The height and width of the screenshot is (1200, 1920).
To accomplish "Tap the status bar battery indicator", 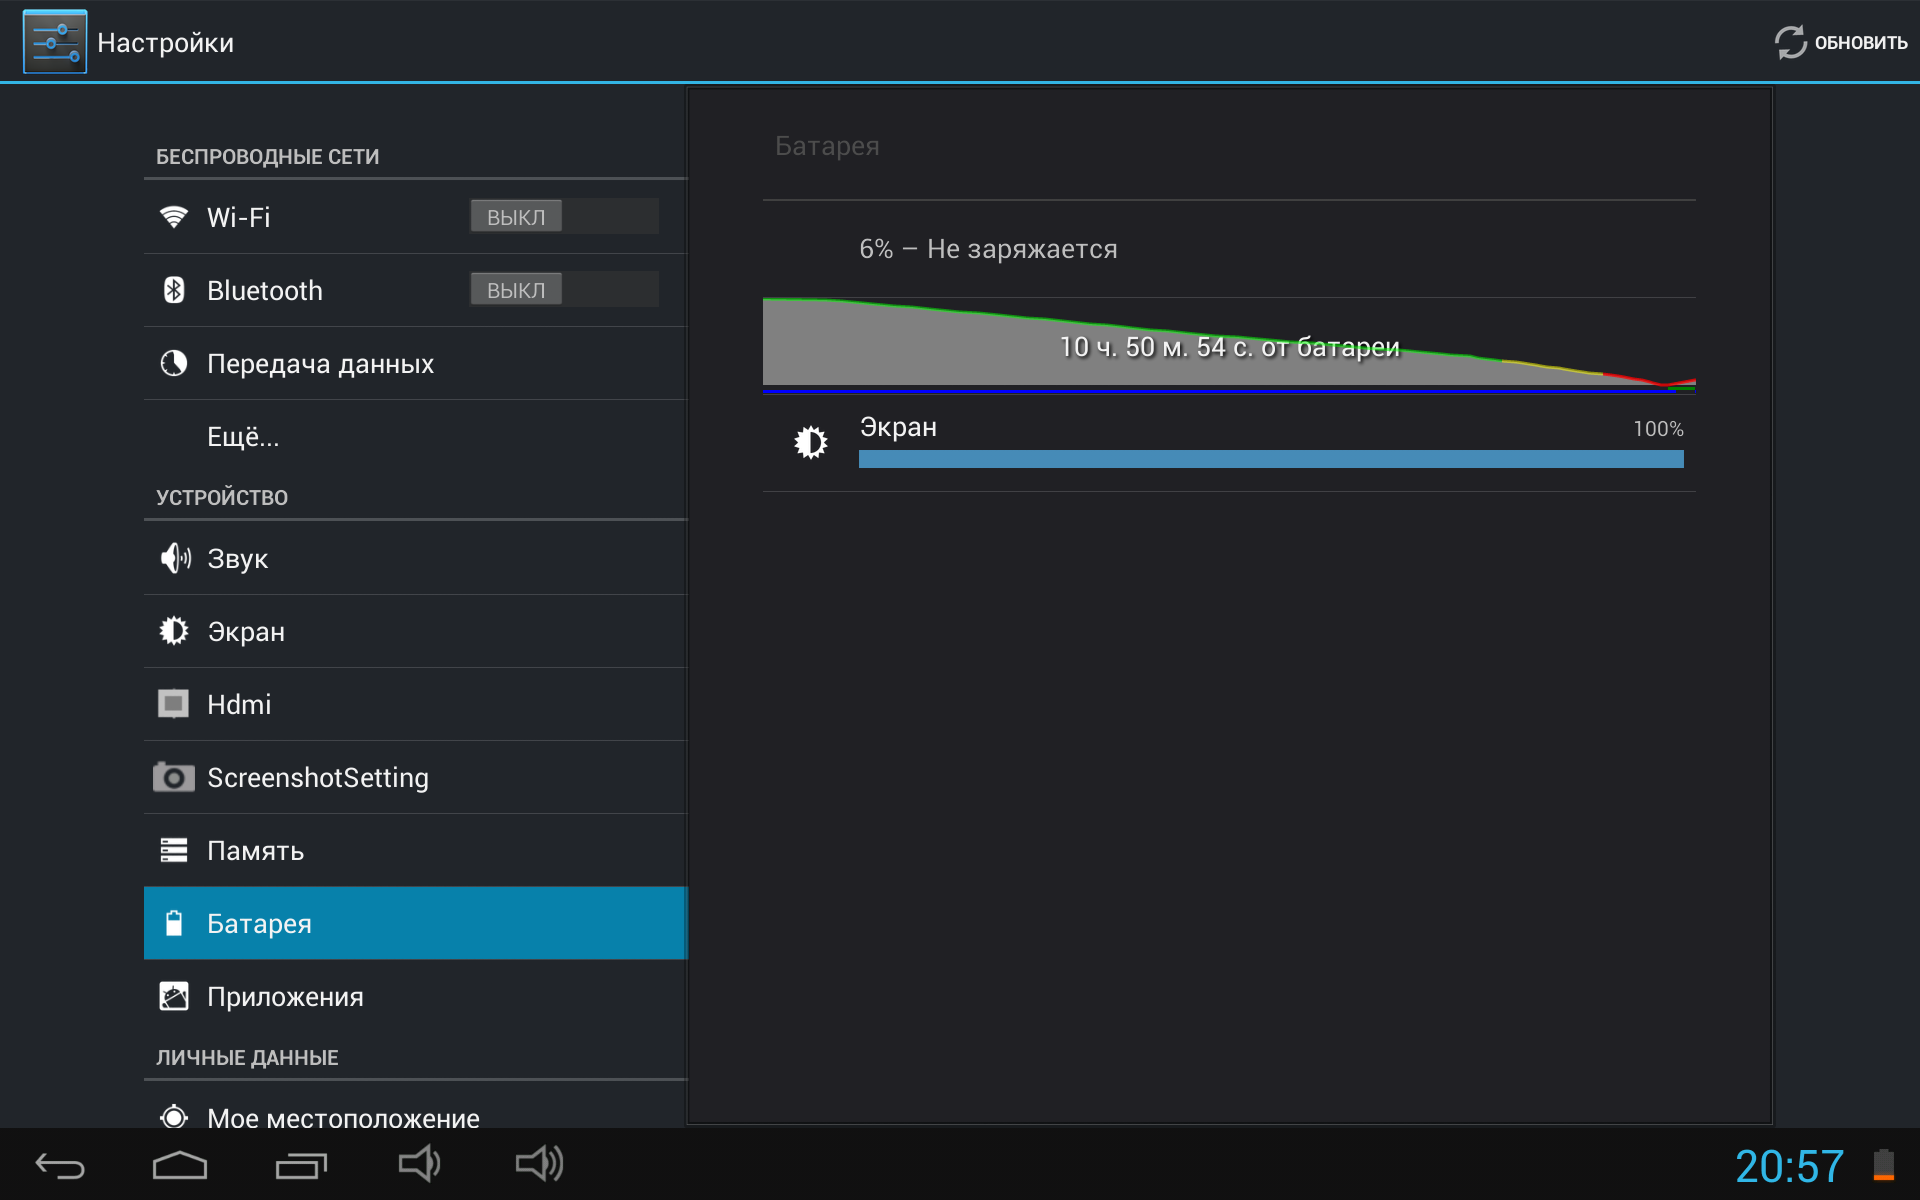I will (x=1884, y=1165).
